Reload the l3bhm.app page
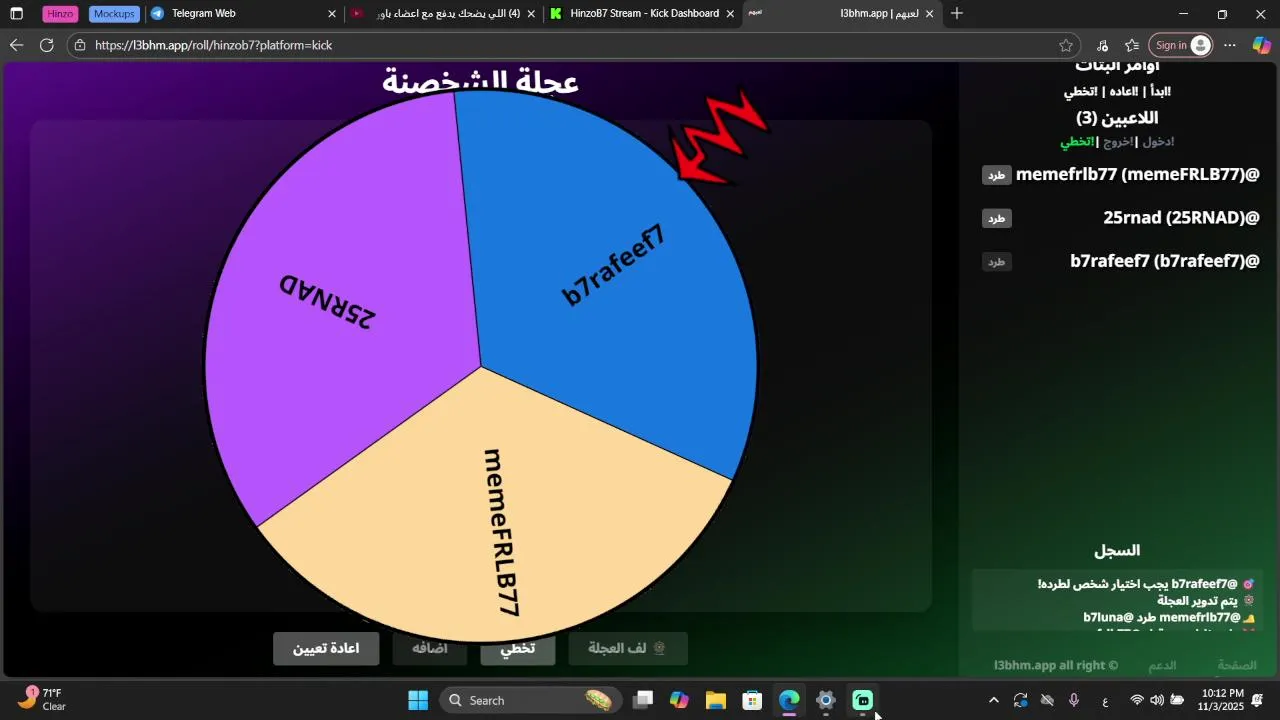Viewport: 1280px width, 720px height. click(46, 45)
